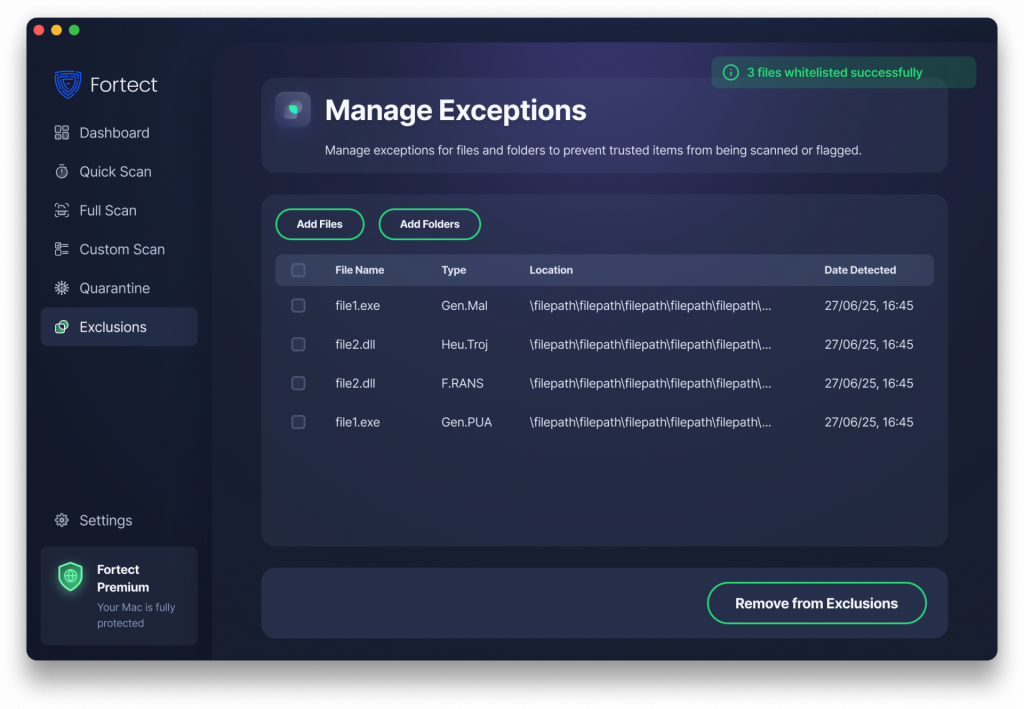The image size is (1024, 709).
Task: Click the Custom Scan checklist icon
Action: click(x=61, y=249)
